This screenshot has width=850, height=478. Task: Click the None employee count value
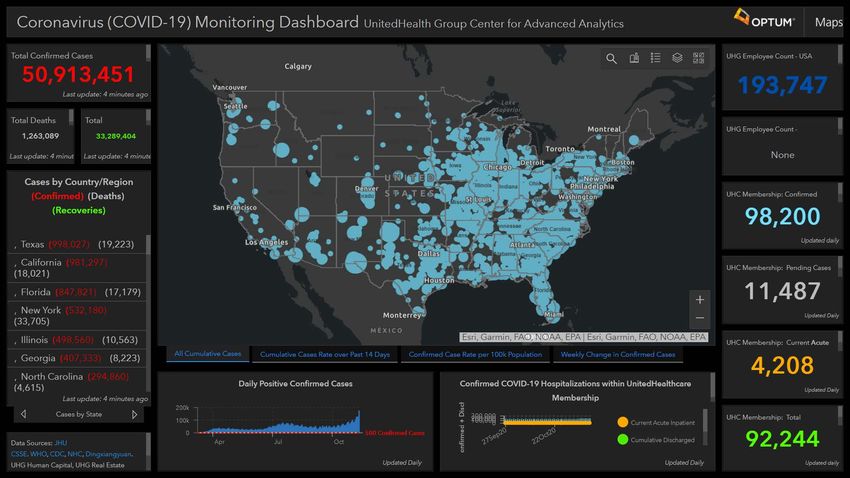pos(782,155)
